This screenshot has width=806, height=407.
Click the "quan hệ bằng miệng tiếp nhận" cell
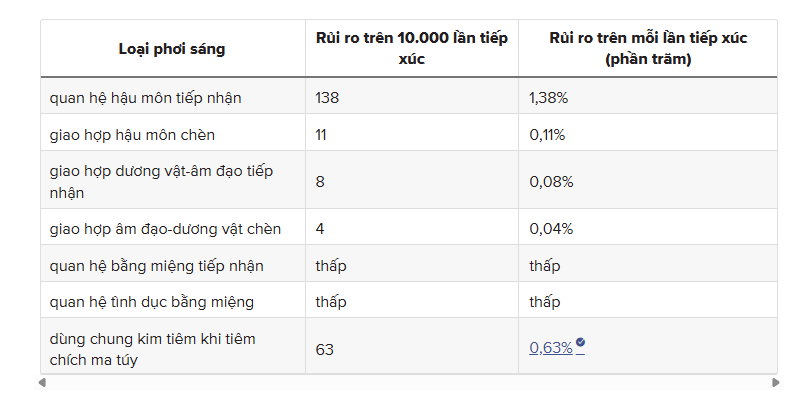click(157, 265)
